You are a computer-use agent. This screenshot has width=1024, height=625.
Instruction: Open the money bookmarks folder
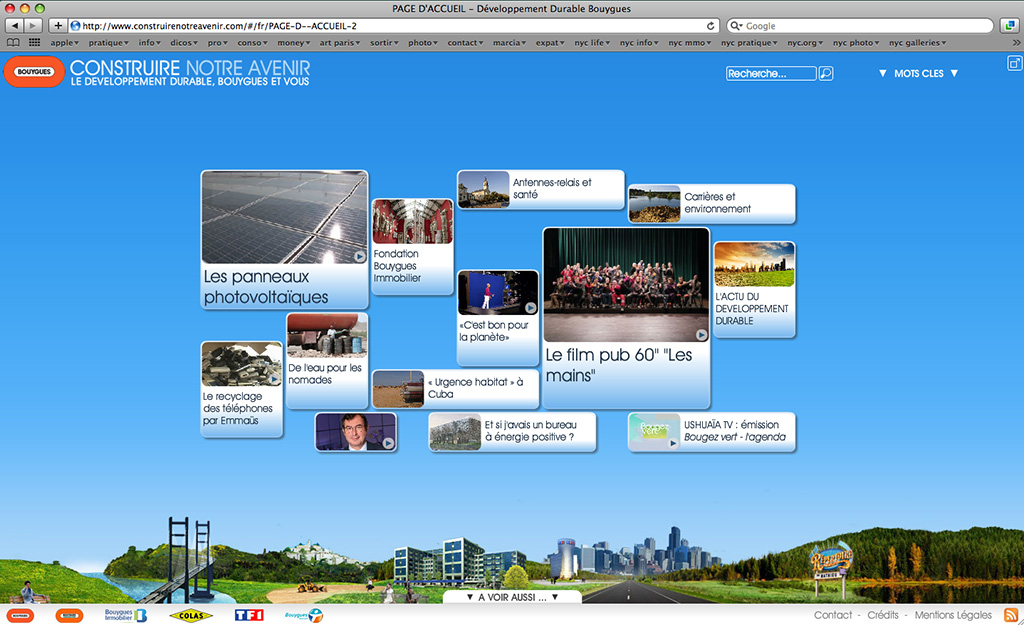pyautogui.click(x=293, y=42)
